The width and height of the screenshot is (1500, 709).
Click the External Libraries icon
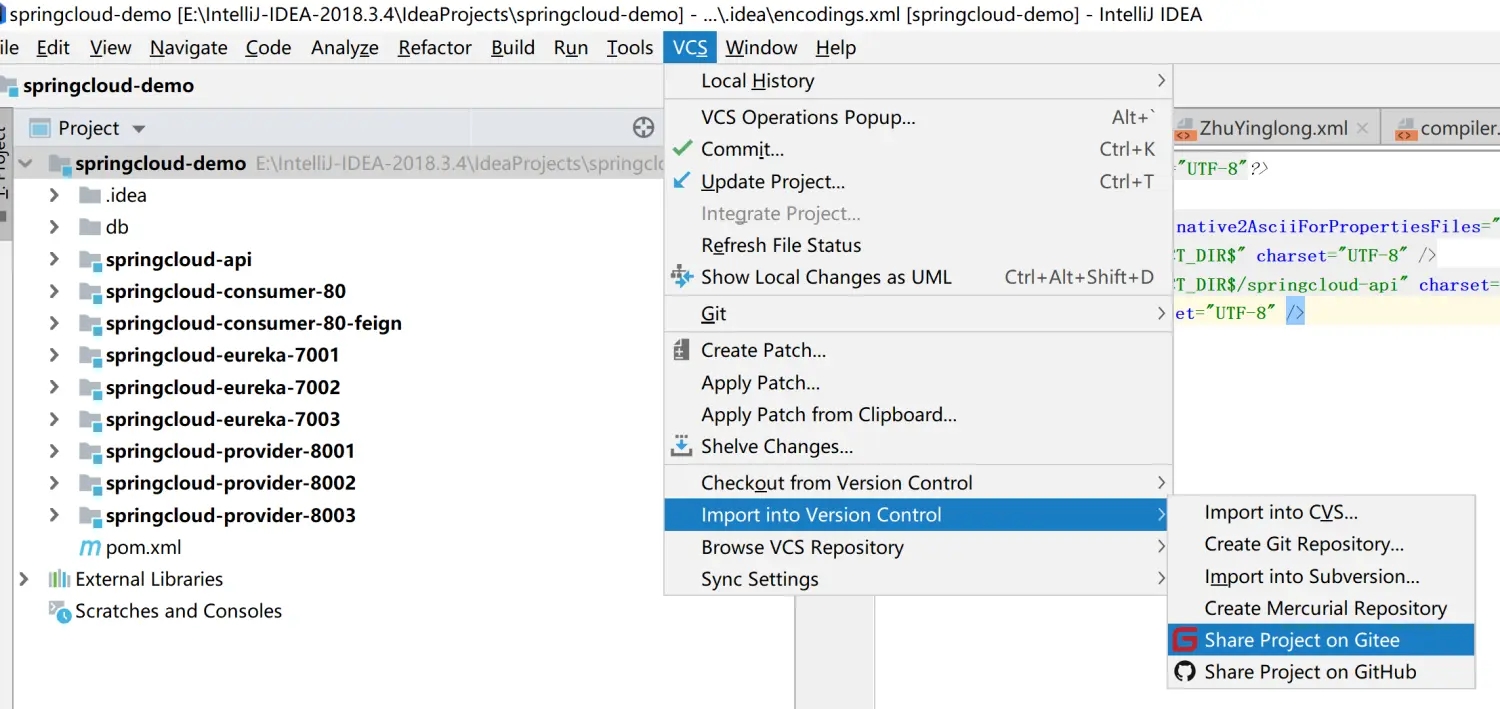[59, 579]
